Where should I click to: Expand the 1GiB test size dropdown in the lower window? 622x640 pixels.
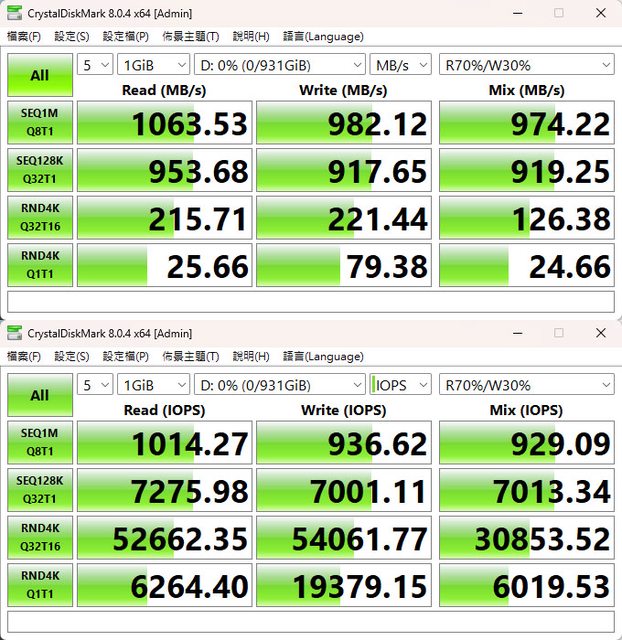click(152, 385)
